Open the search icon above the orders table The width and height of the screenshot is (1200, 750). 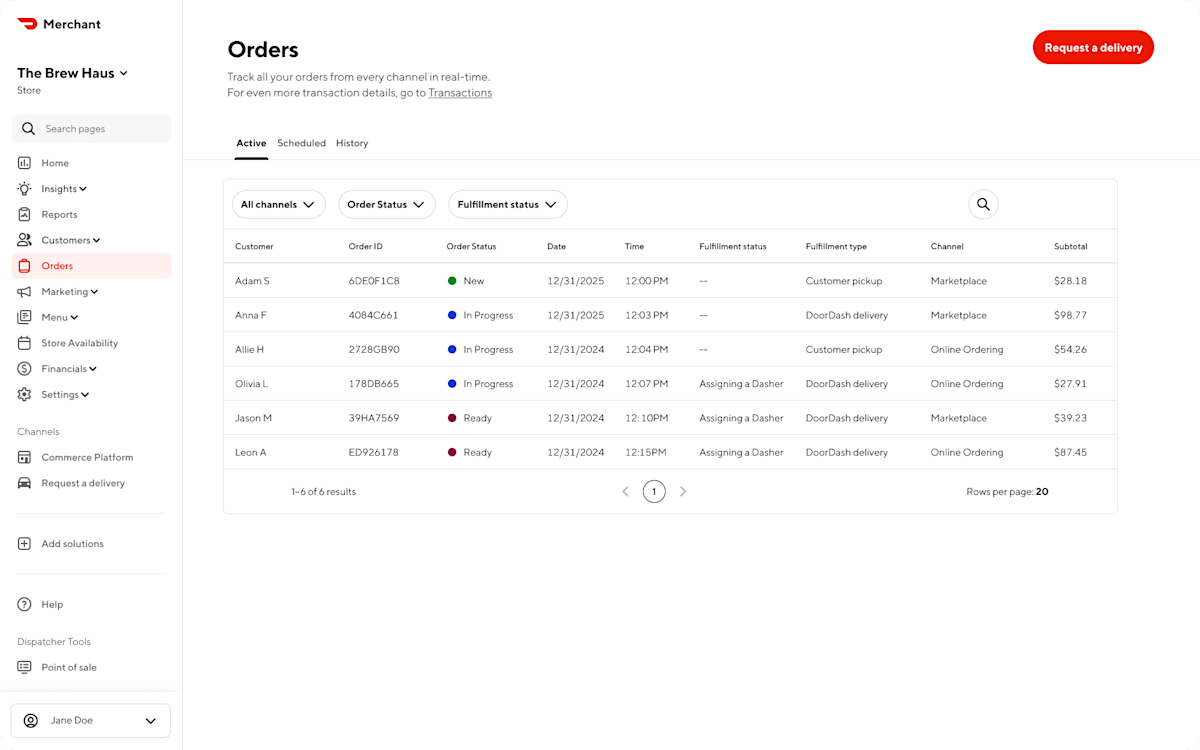983,204
